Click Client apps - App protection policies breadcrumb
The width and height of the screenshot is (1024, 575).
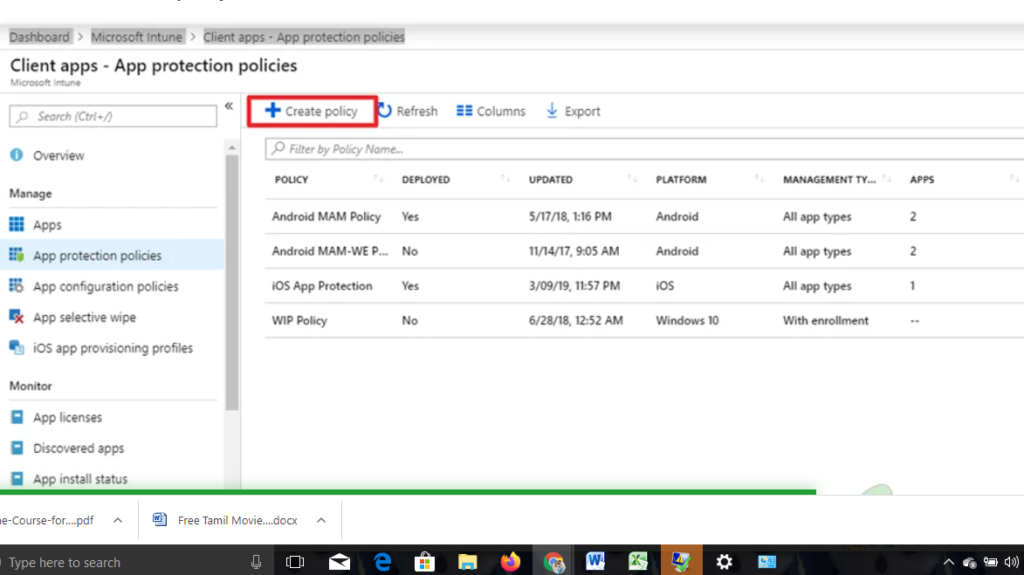[304, 37]
